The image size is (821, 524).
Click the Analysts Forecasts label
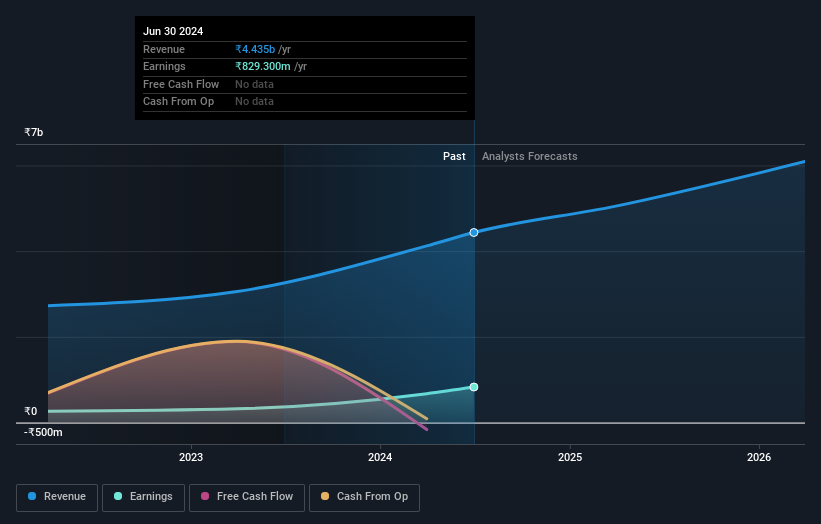click(x=529, y=157)
